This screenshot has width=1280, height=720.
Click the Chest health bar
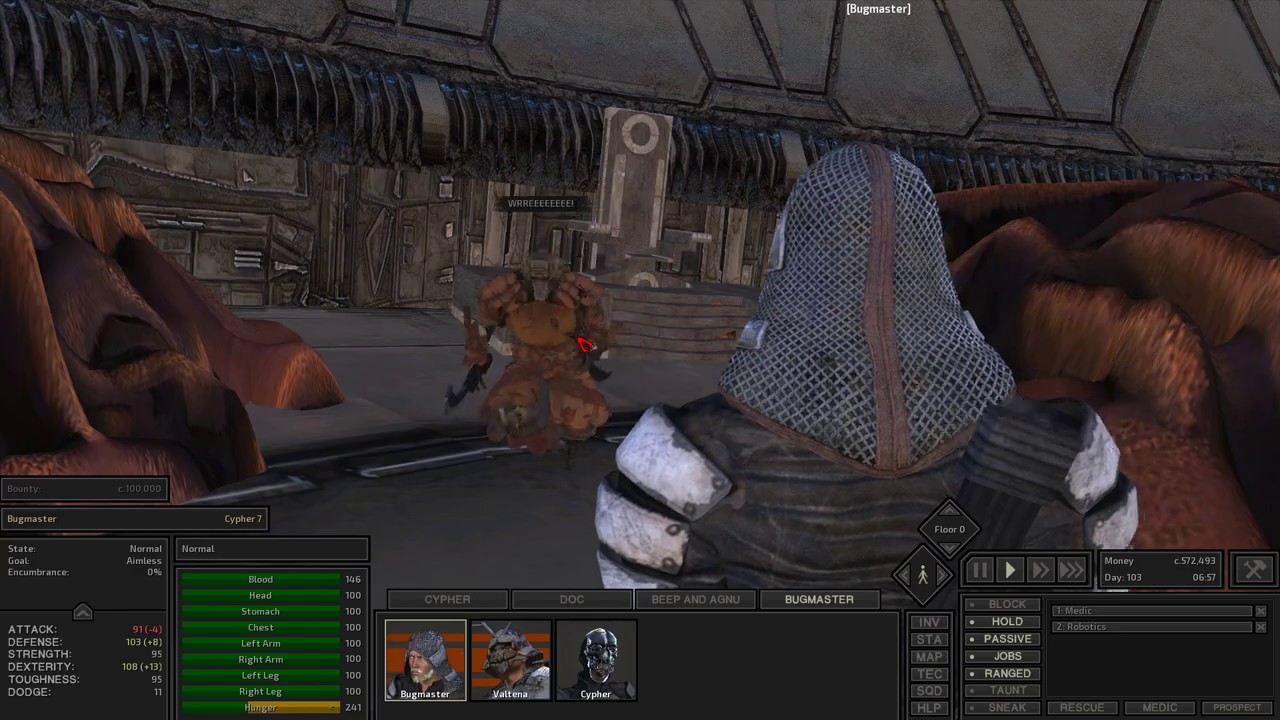pos(260,627)
